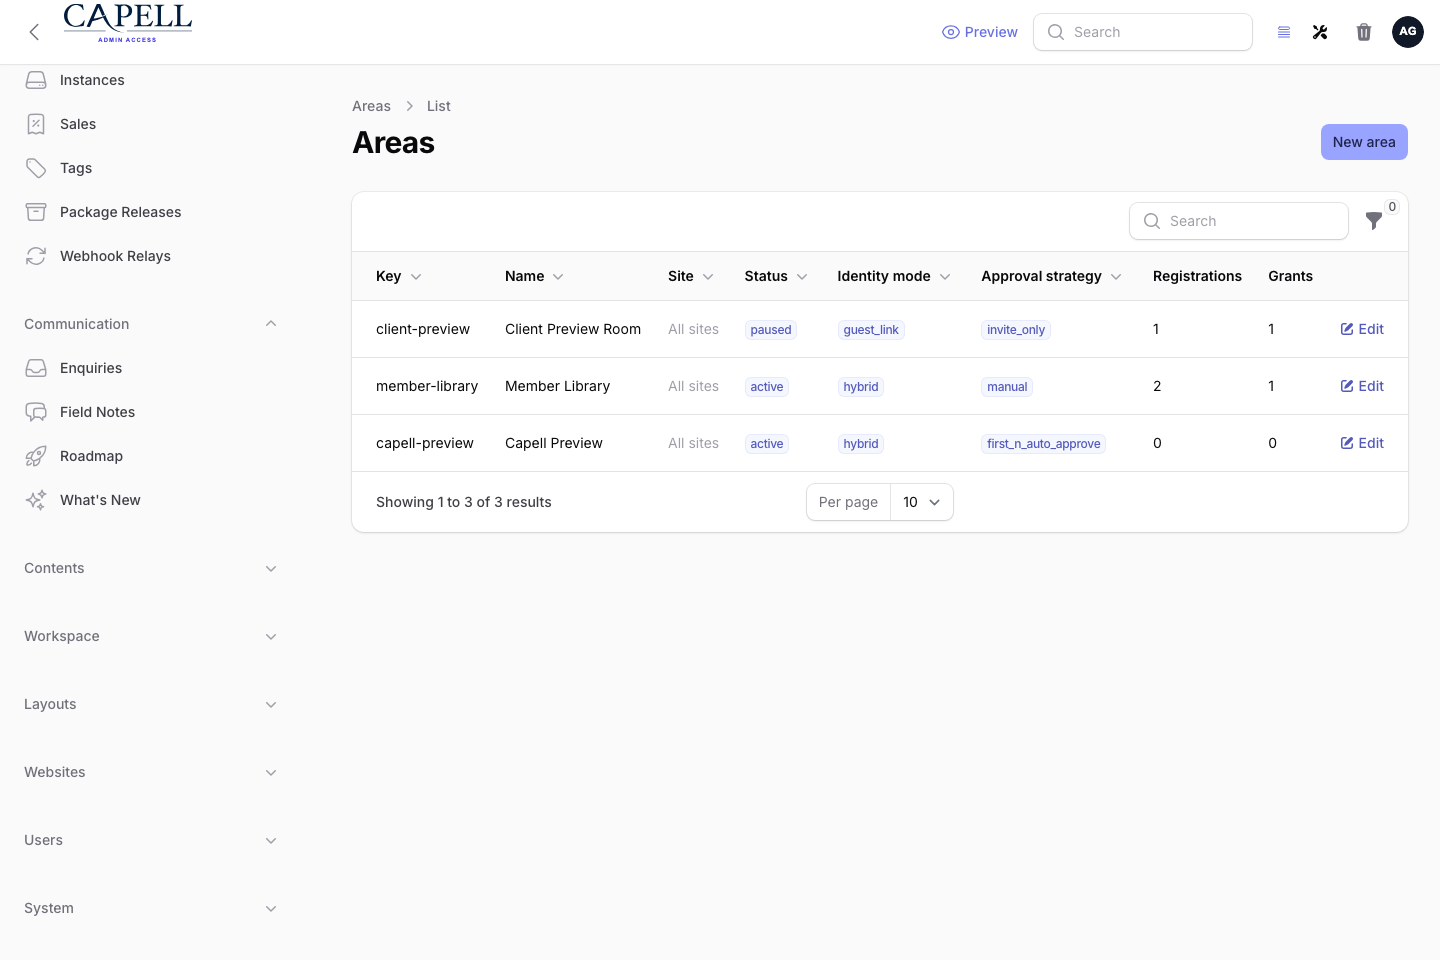
Task: Open the Capell Admin Access logo home
Action: coord(127,23)
